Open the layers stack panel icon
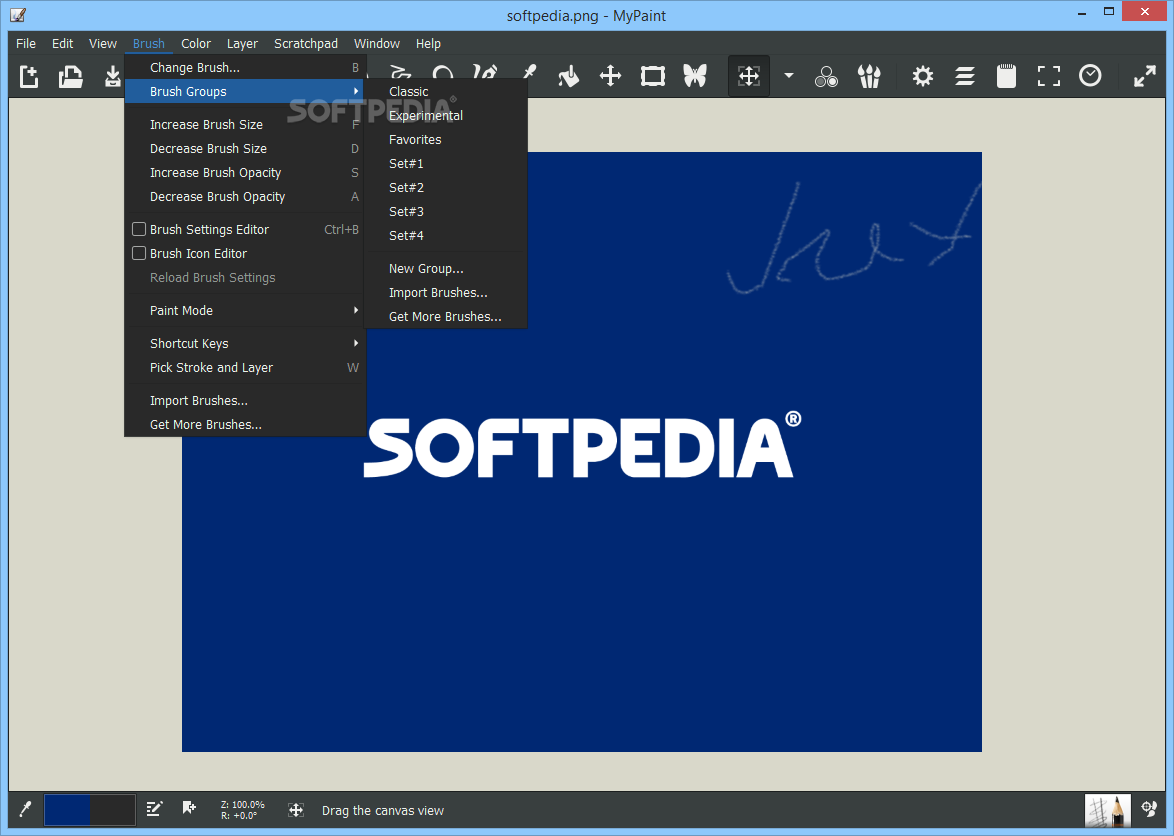Screen dimensions: 1174x836 pos(964,76)
